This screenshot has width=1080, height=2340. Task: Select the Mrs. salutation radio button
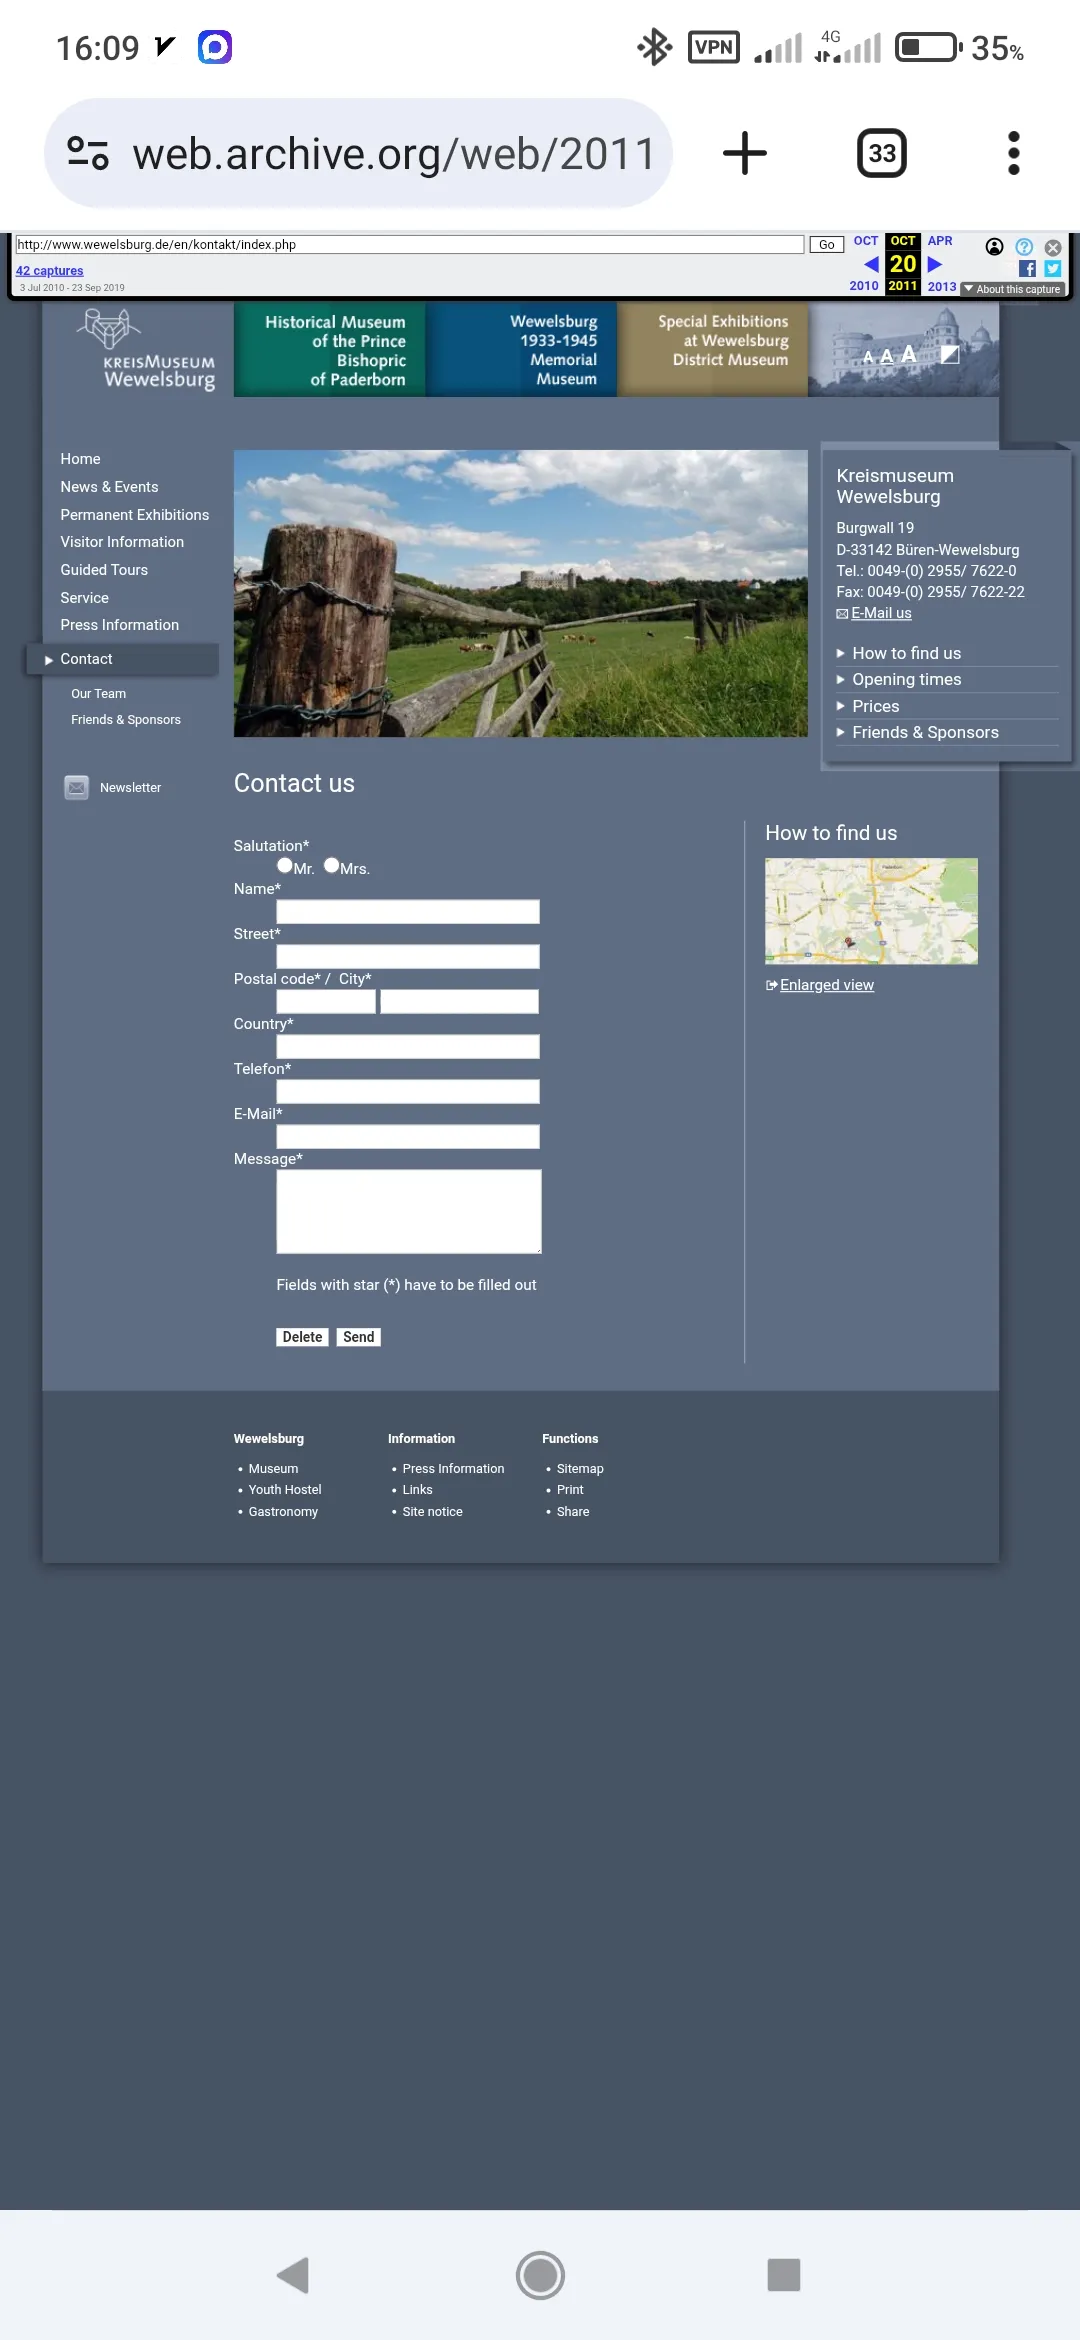331,866
